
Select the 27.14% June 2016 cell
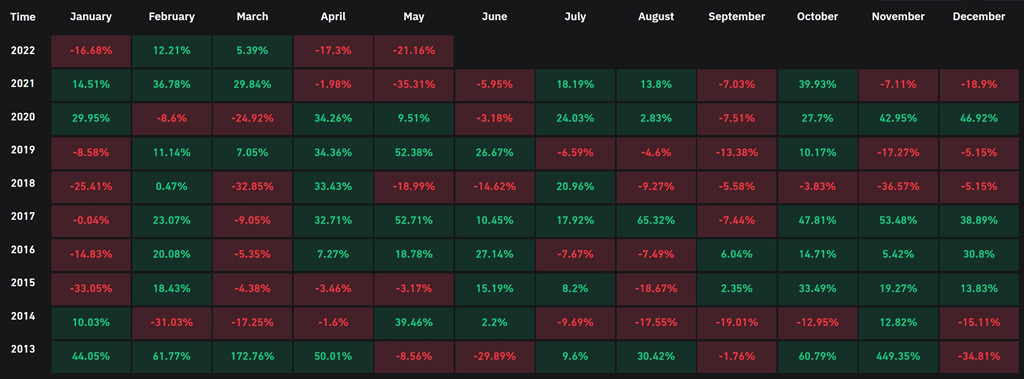(494, 254)
